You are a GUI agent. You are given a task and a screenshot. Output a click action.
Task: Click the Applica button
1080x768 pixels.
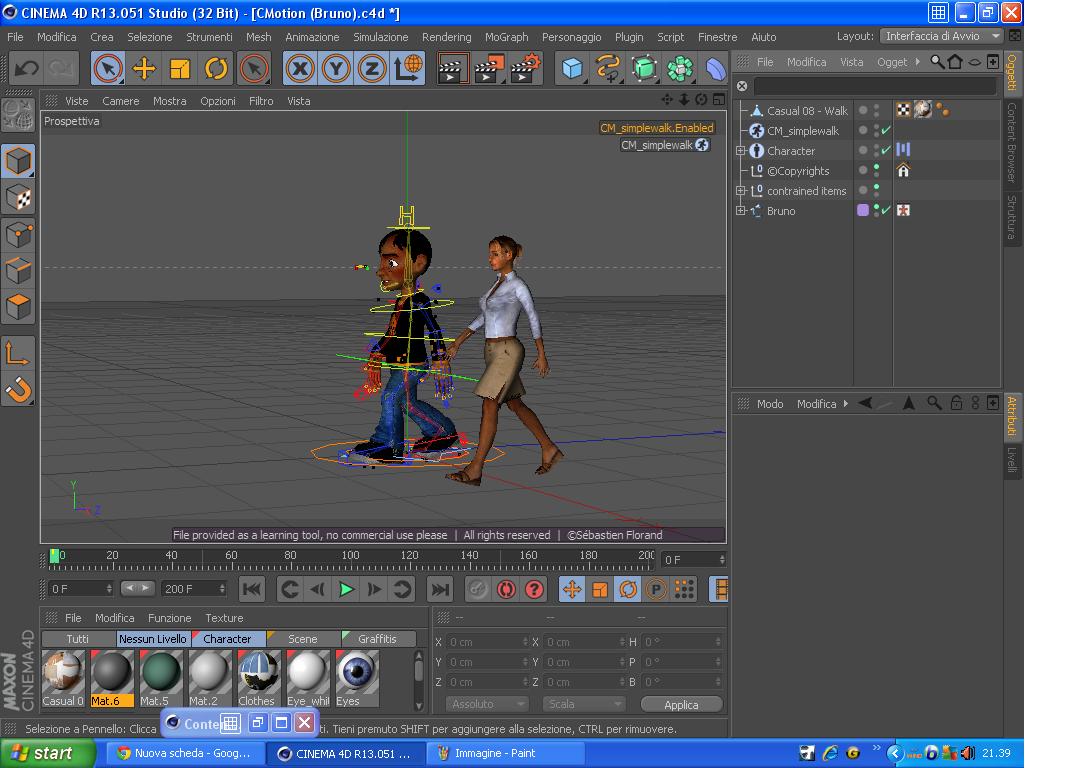[x=681, y=705]
